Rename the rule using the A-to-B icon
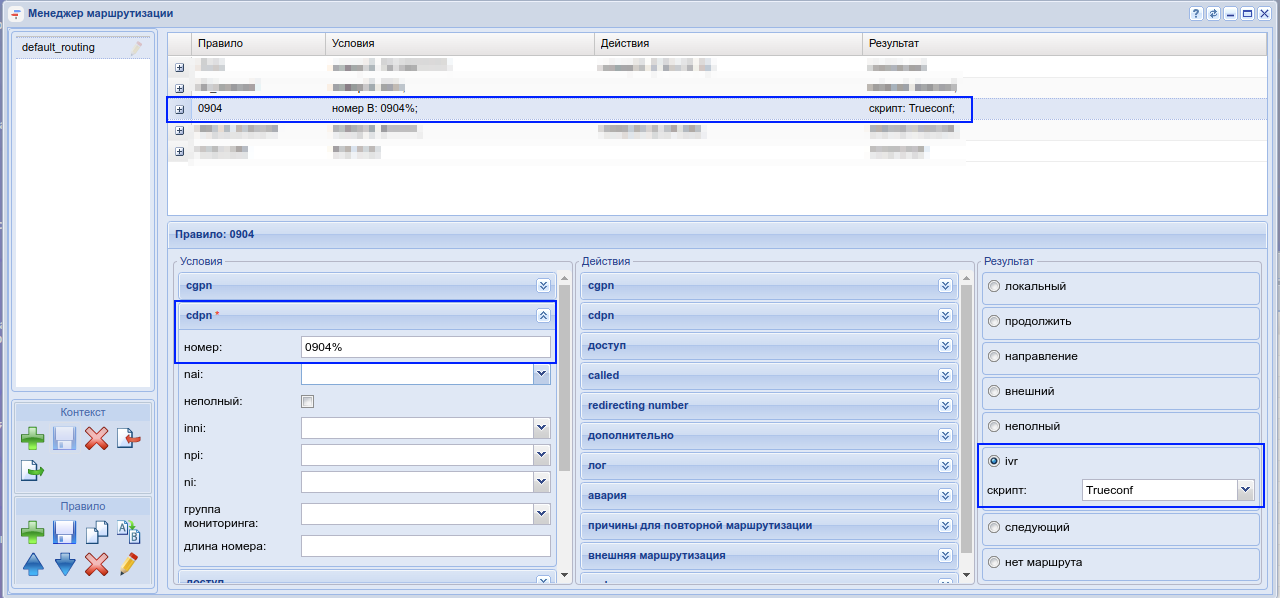This screenshot has width=1280, height=598. point(128,532)
